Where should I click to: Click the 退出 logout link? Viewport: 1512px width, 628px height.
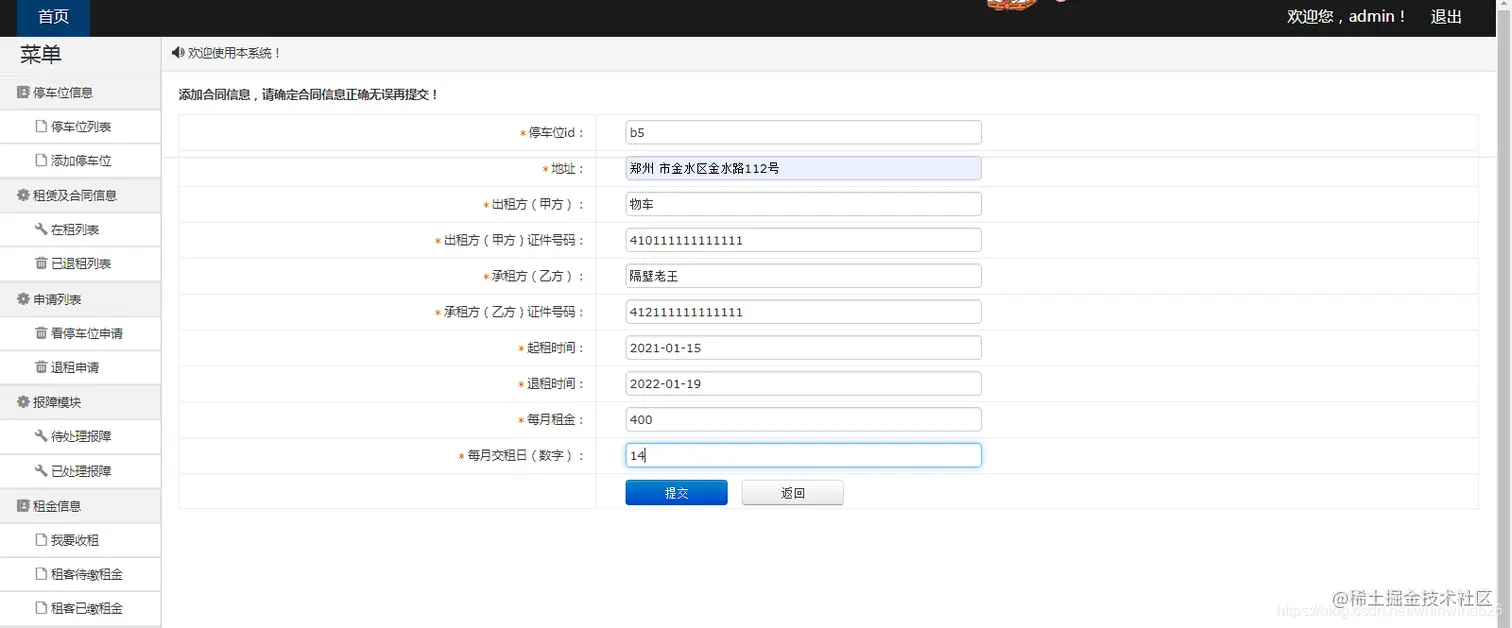click(1446, 17)
